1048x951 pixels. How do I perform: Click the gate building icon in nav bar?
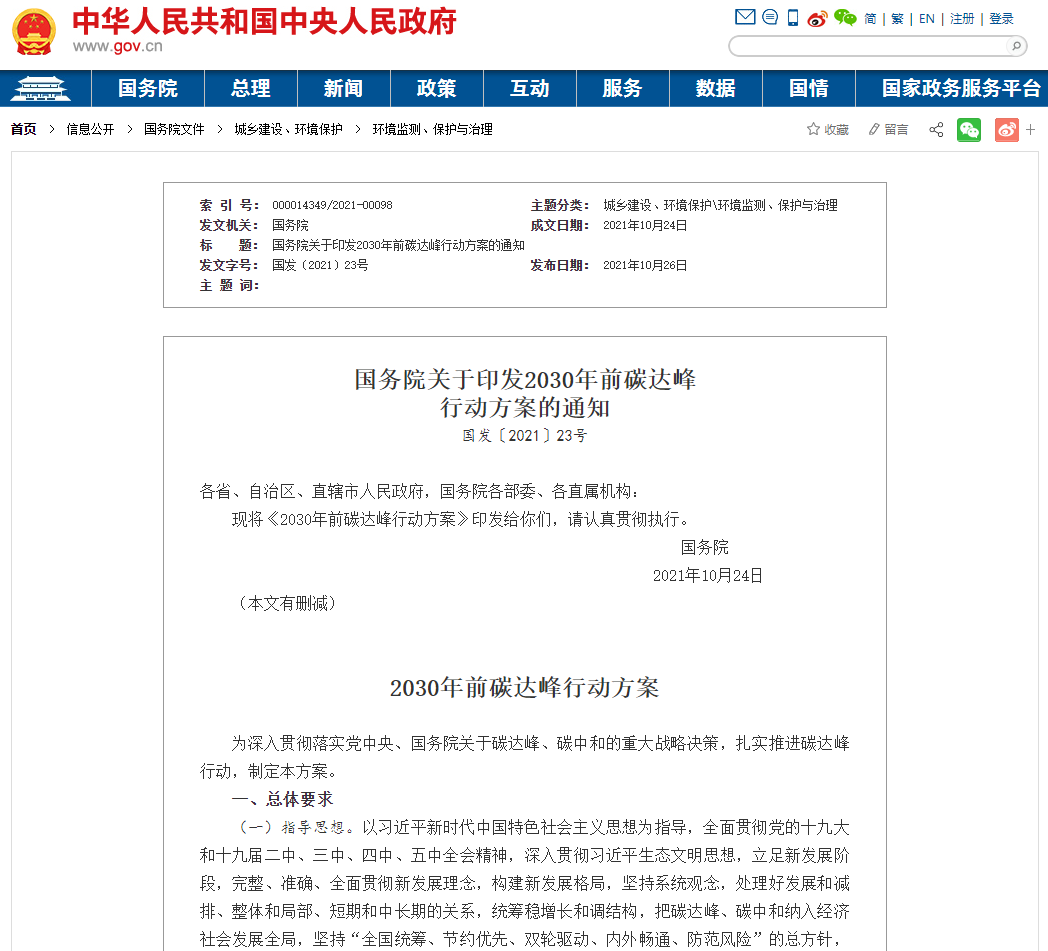pos(40,89)
